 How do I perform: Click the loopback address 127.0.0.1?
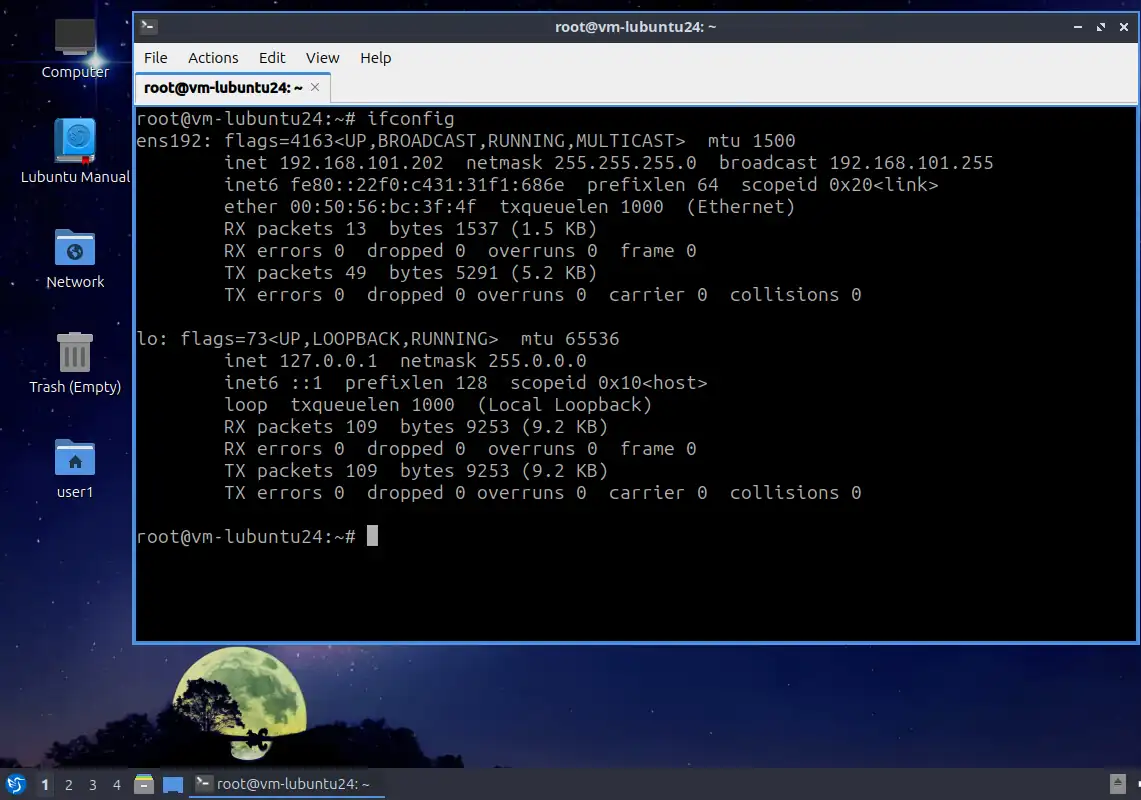tap(328, 361)
